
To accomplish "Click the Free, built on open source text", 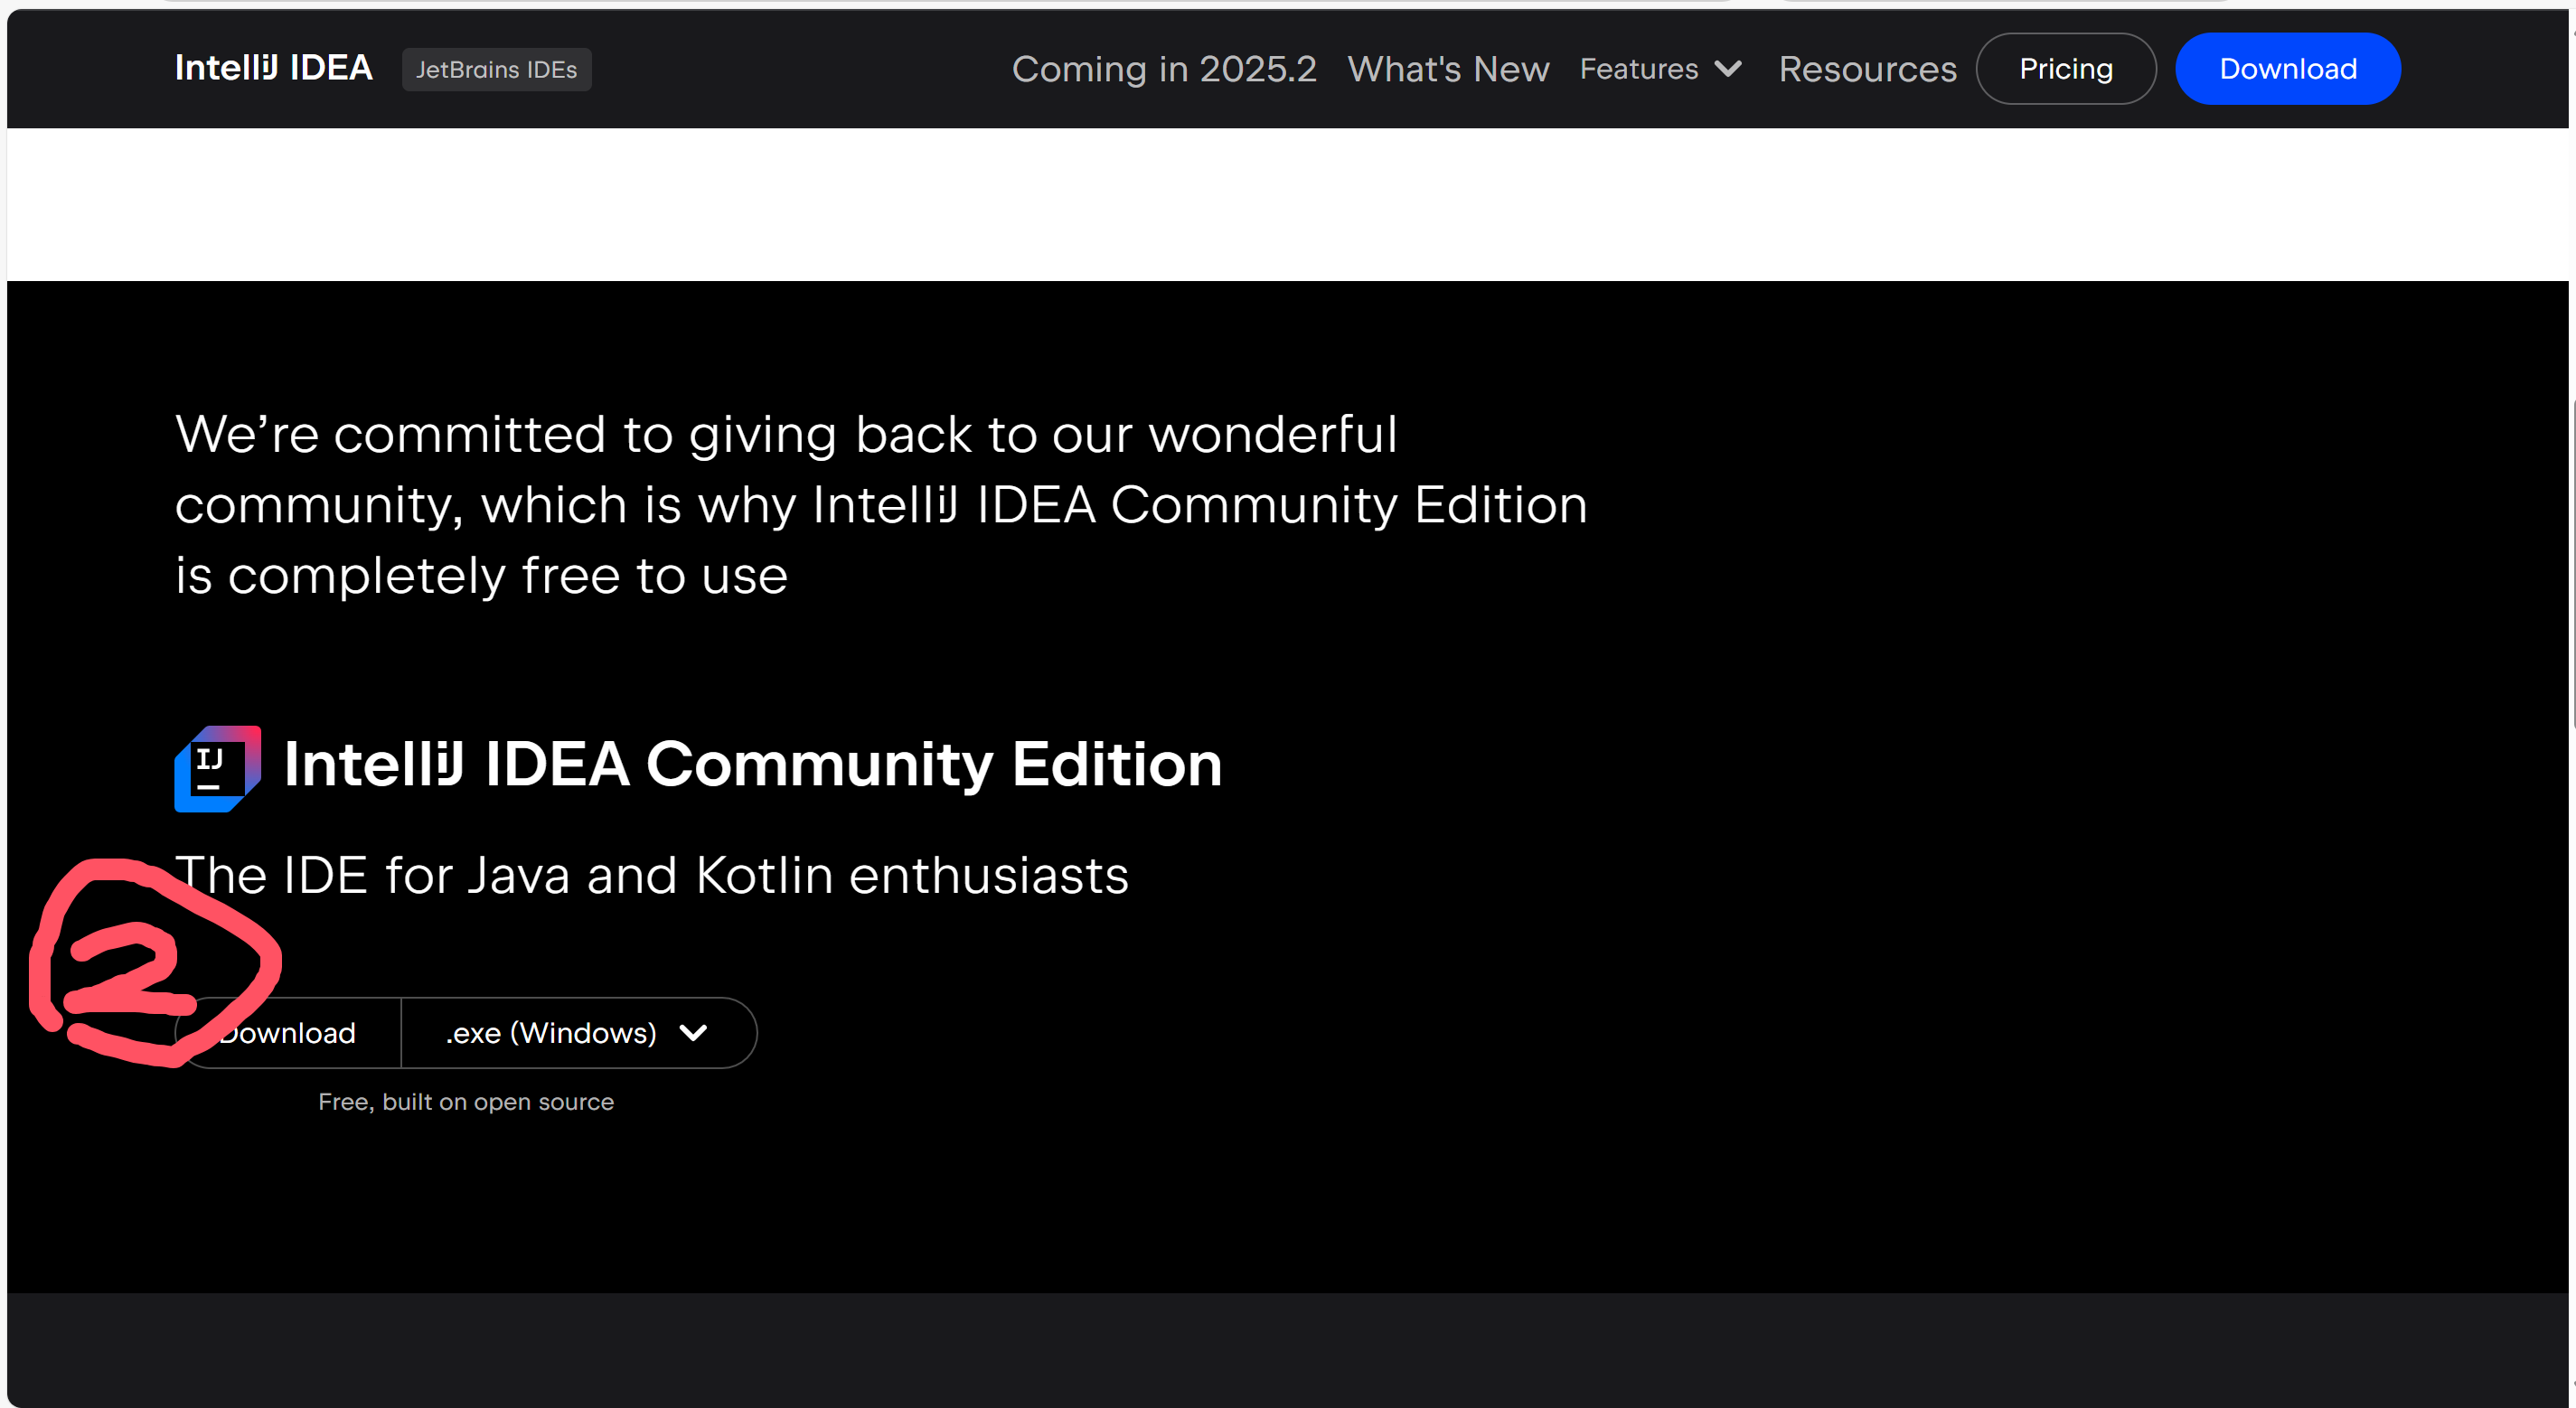I will coord(466,1102).
